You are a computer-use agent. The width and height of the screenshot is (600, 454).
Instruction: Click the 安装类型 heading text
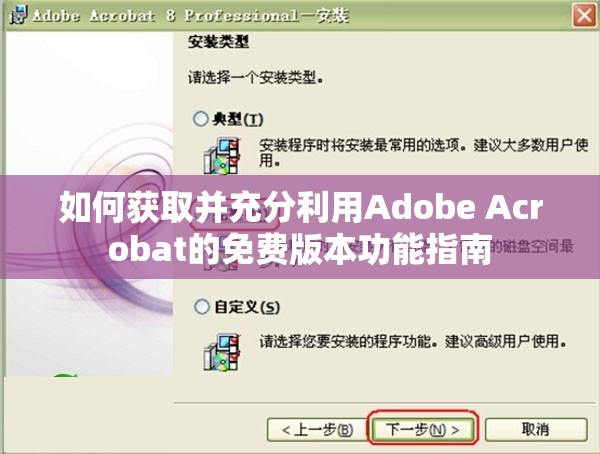pos(218,42)
